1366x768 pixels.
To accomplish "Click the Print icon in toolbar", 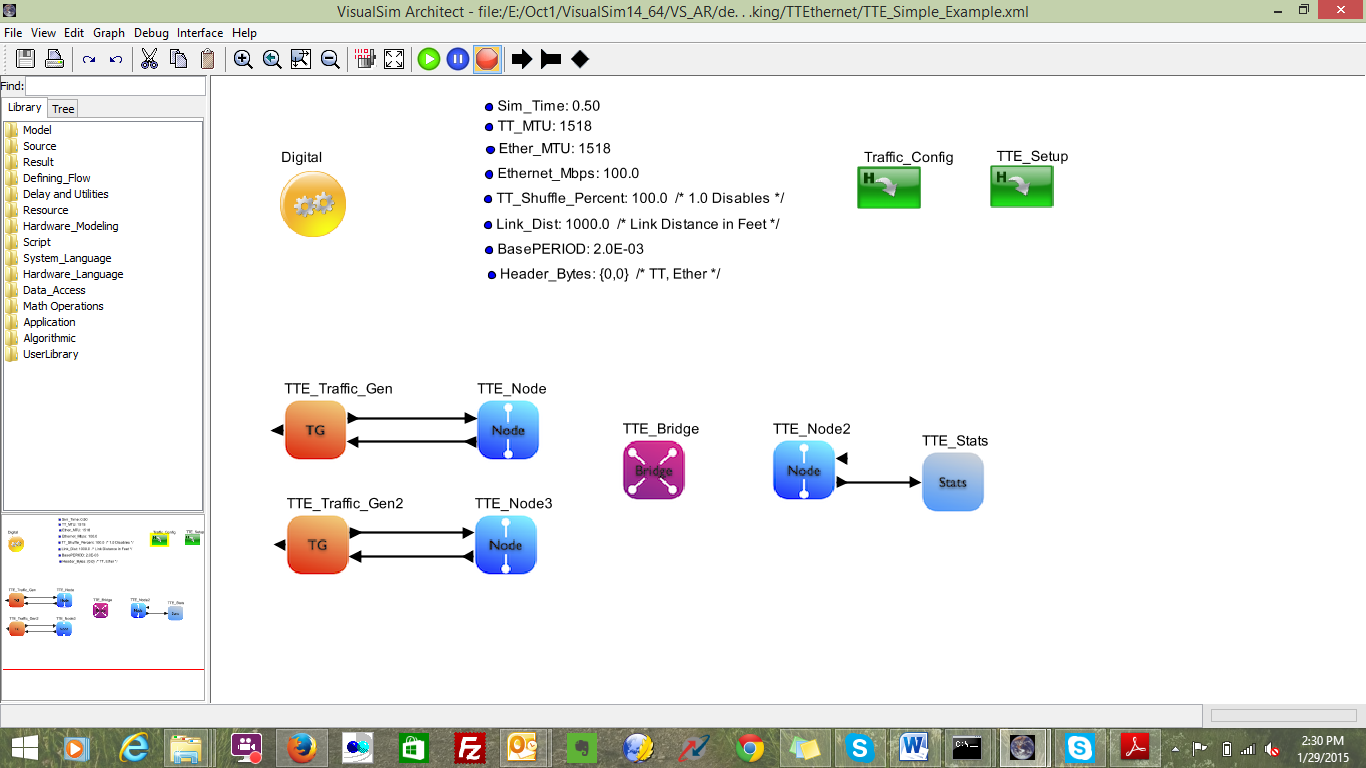I will pyautogui.click(x=54, y=59).
